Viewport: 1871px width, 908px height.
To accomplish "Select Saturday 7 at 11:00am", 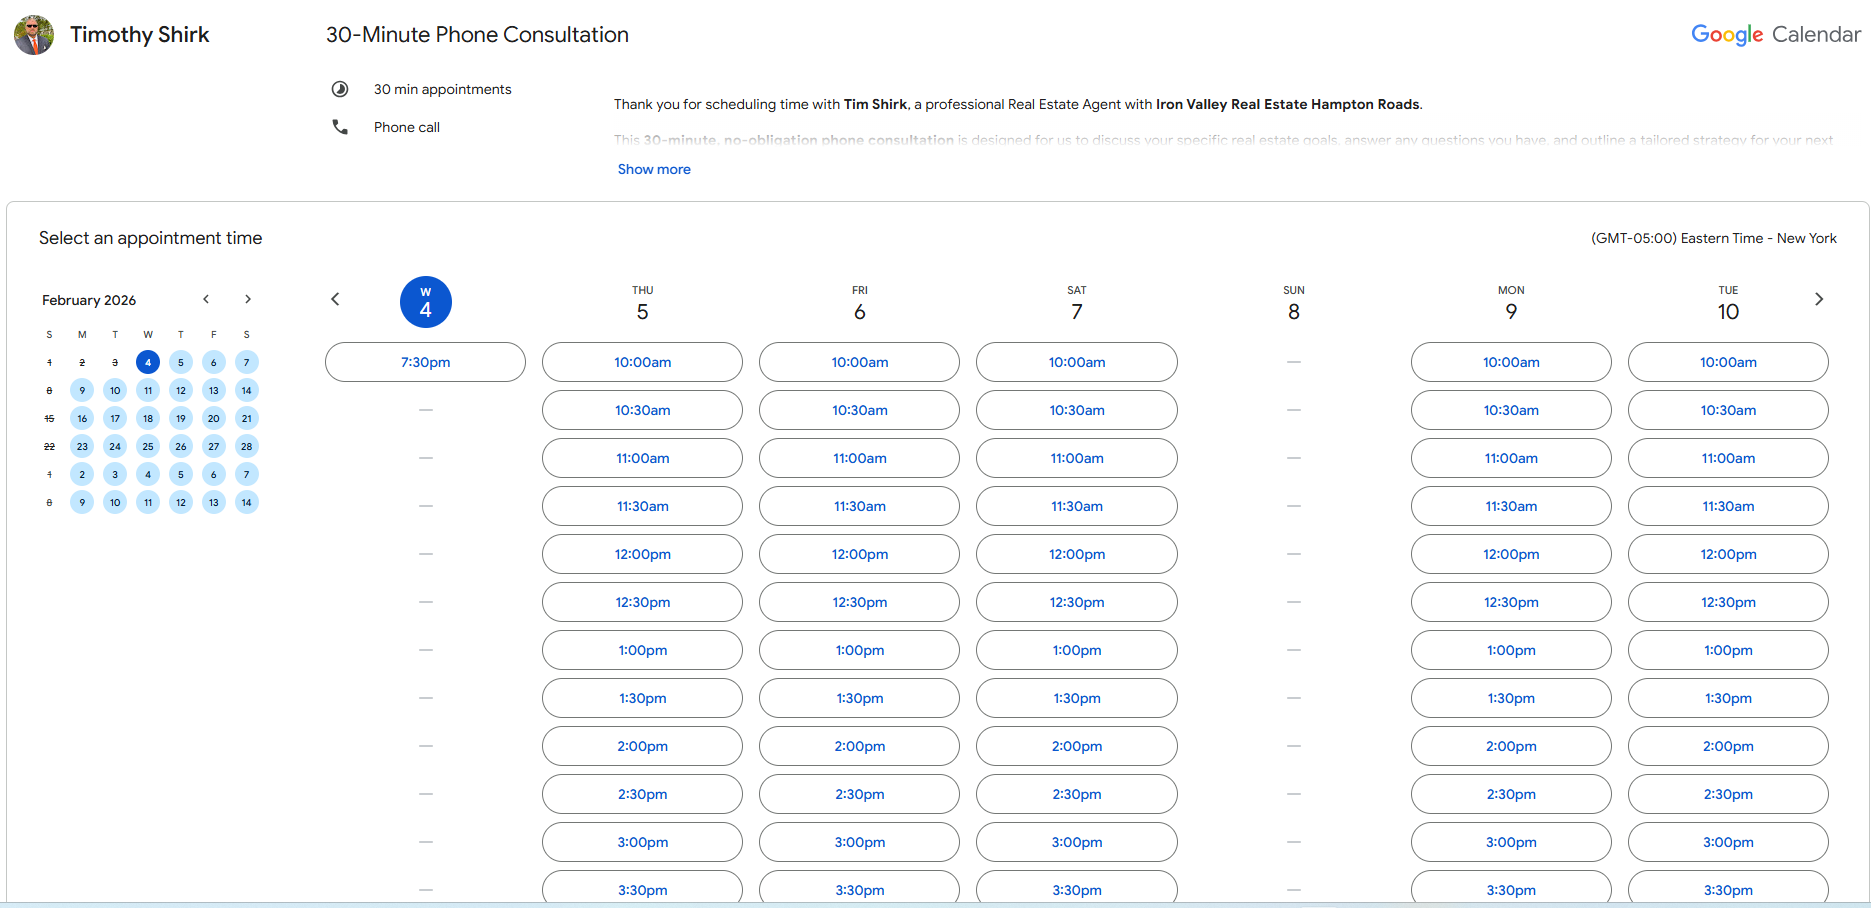I will (1077, 458).
